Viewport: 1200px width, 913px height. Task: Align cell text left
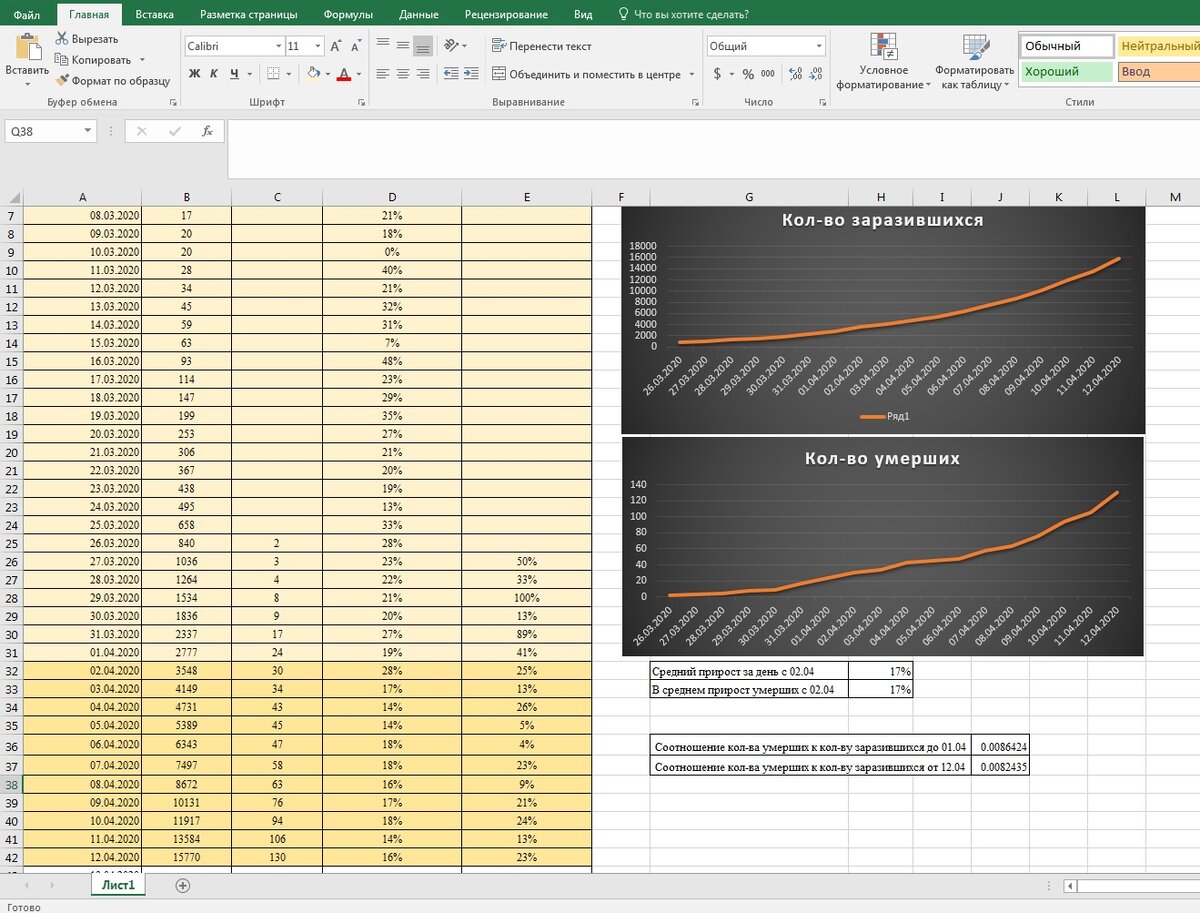point(382,73)
